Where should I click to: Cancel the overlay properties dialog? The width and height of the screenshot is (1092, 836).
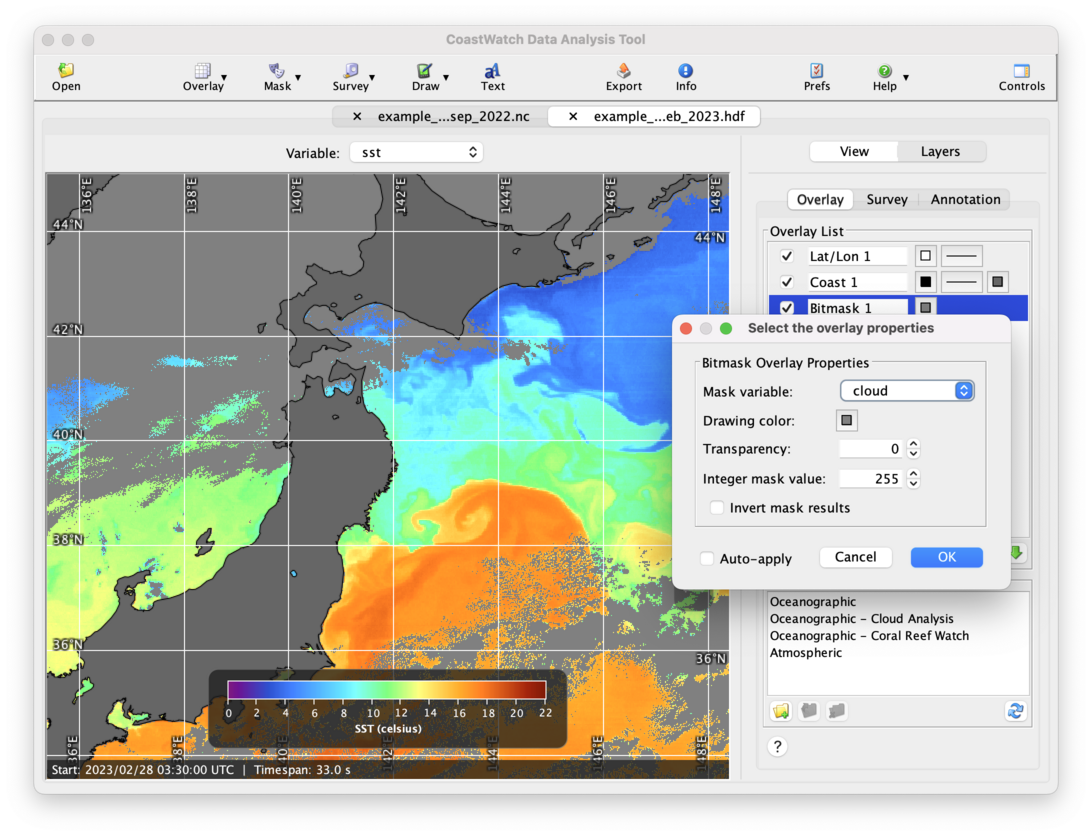855,557
